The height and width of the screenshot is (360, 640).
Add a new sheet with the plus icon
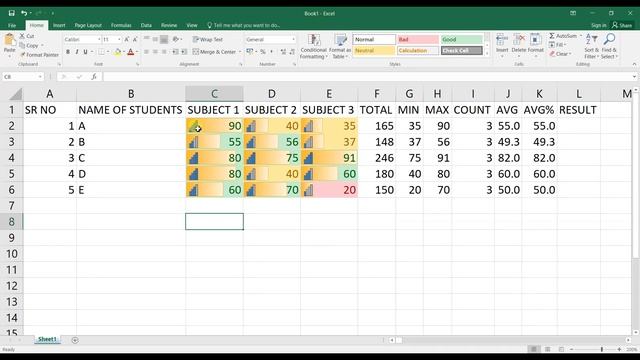coord(75,340)
